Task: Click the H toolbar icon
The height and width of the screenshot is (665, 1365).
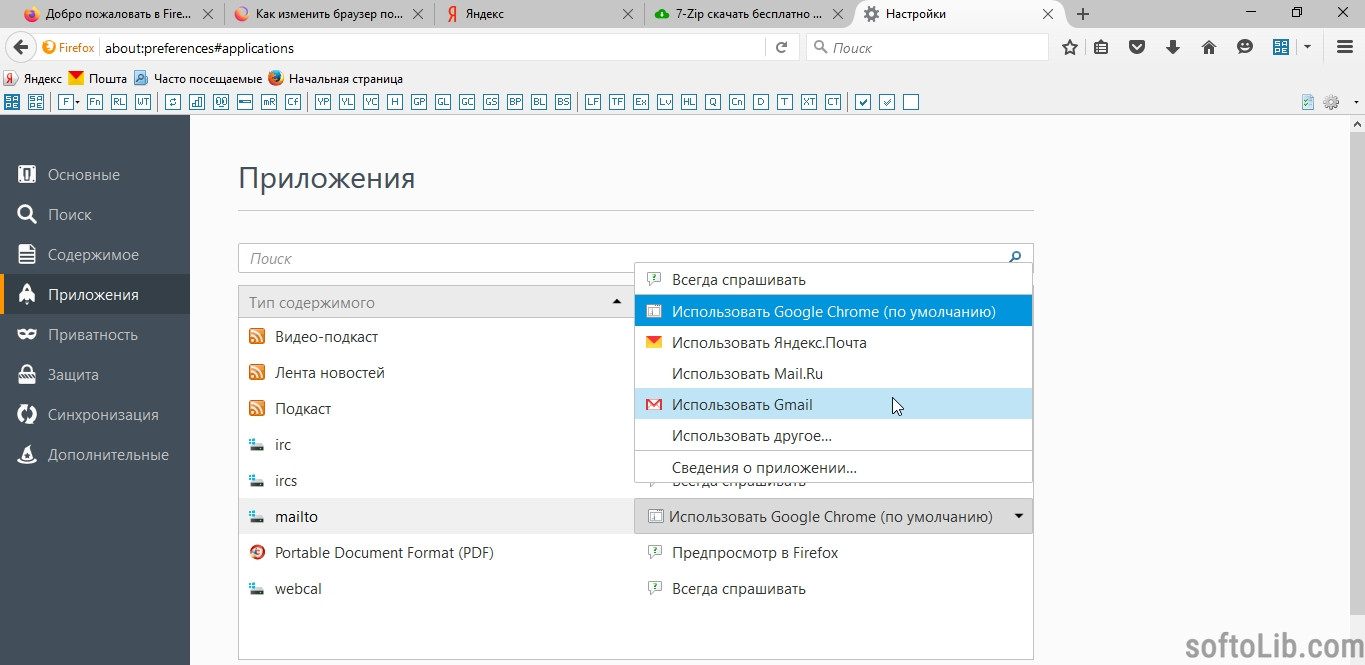Action: pos(395,102)
